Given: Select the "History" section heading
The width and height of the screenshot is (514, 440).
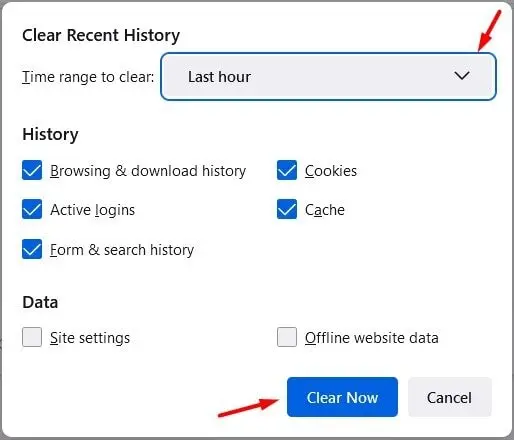Looking at the screenshot, I should (50, 135).
